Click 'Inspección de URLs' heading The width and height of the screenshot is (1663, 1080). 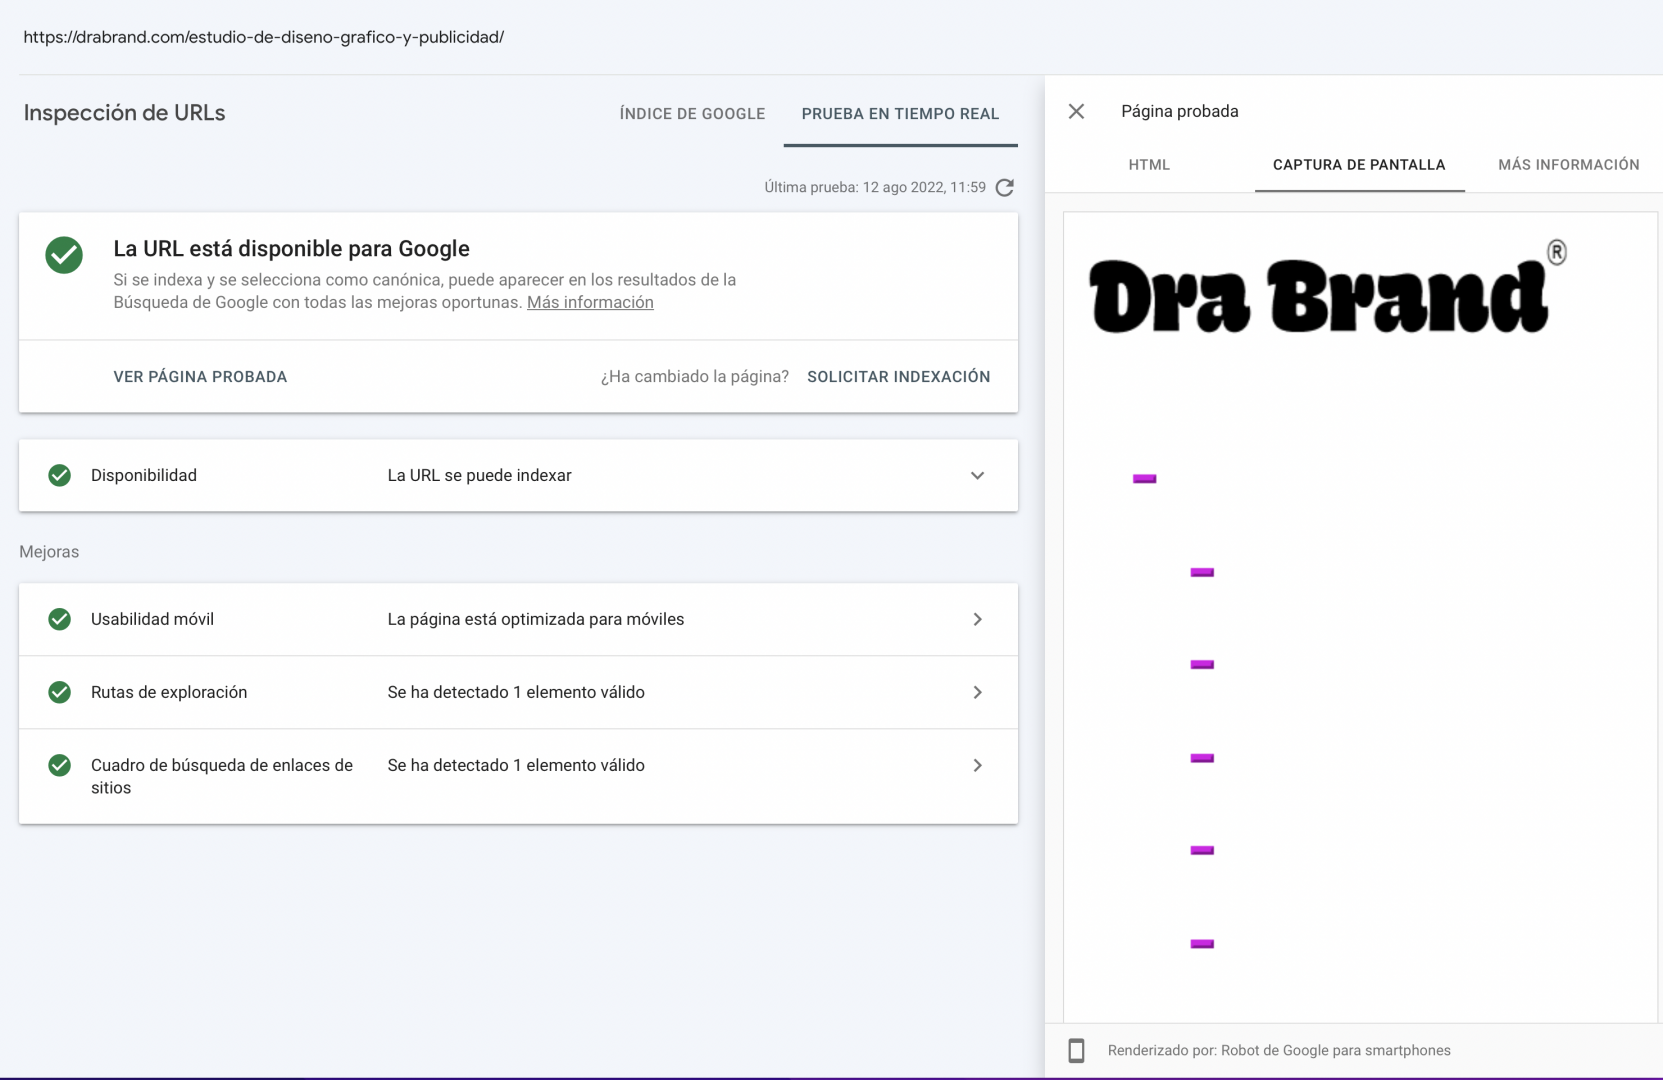pyautogui.click(x=124, y=113)
